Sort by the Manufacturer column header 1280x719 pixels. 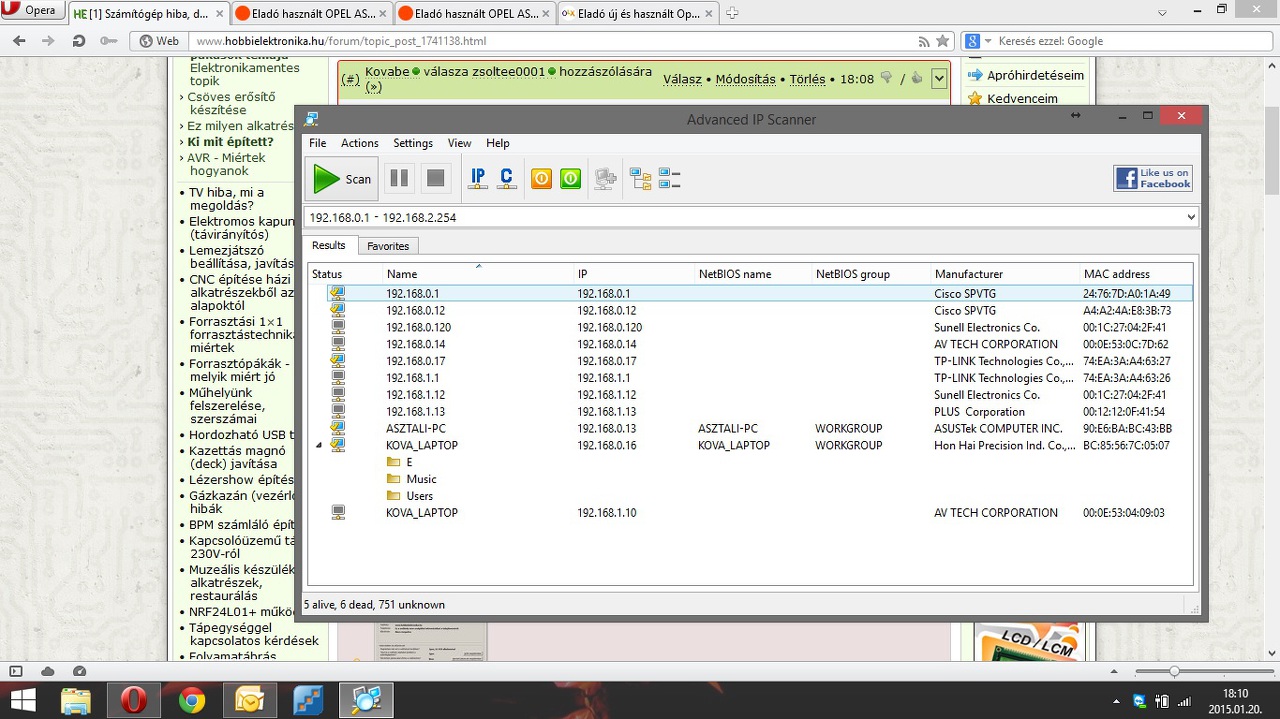coord(1005,274)
